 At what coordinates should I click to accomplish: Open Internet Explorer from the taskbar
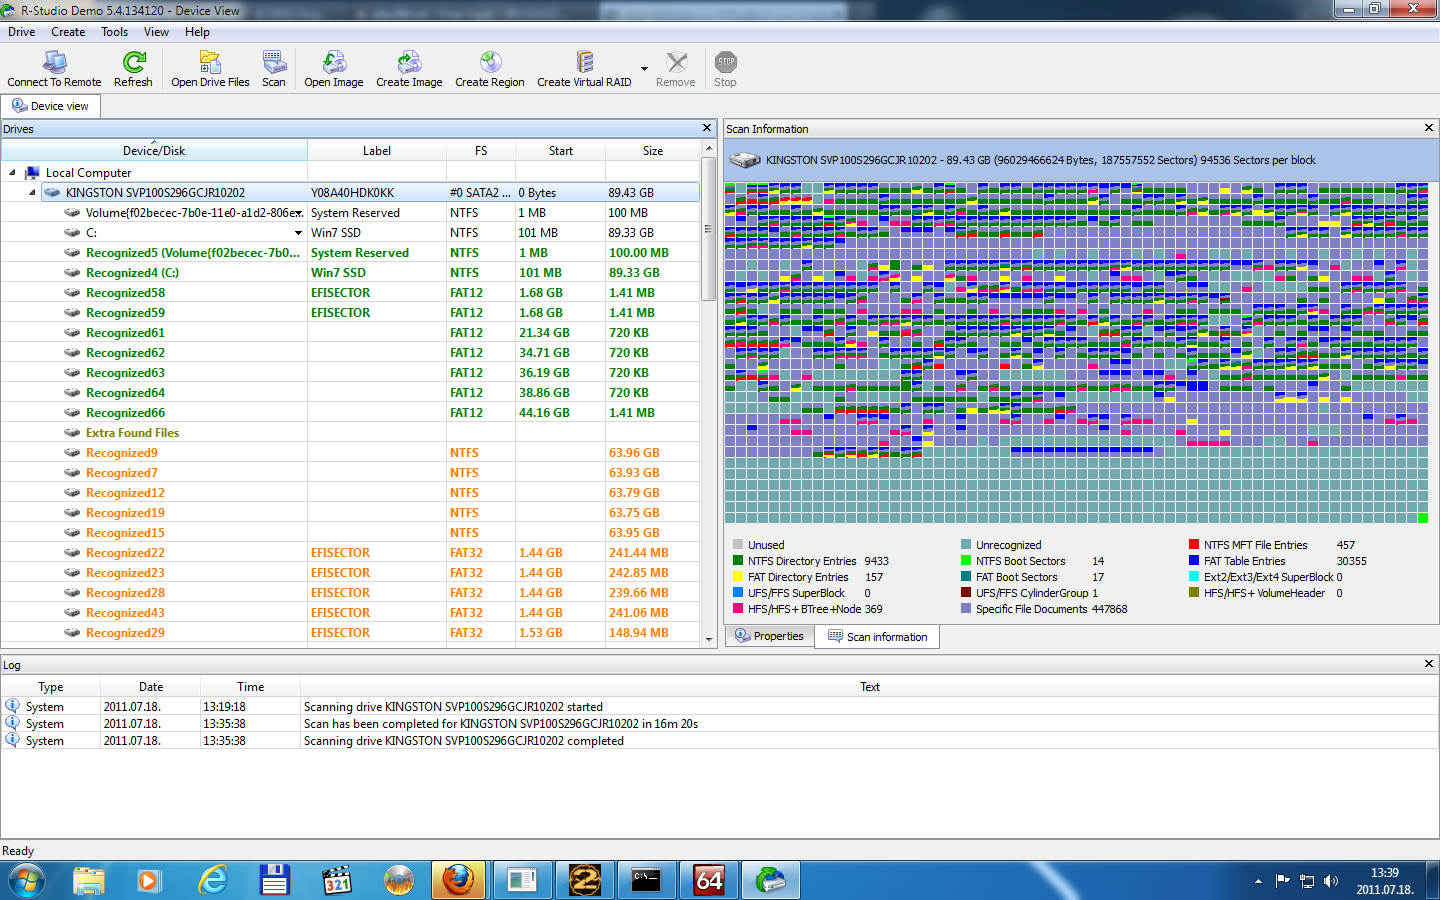point(212,881)
